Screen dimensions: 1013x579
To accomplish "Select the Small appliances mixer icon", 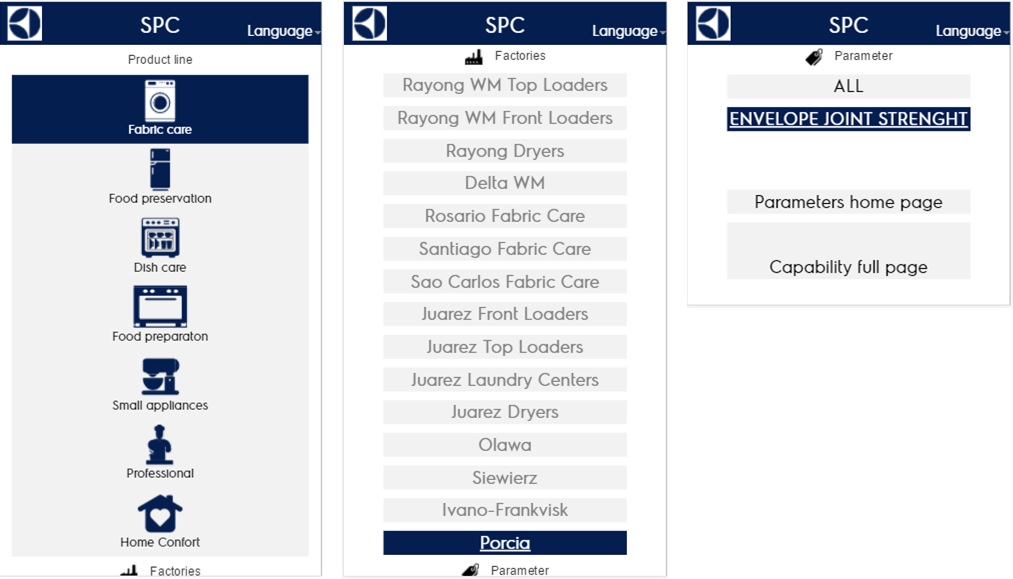I will [160, 376].
